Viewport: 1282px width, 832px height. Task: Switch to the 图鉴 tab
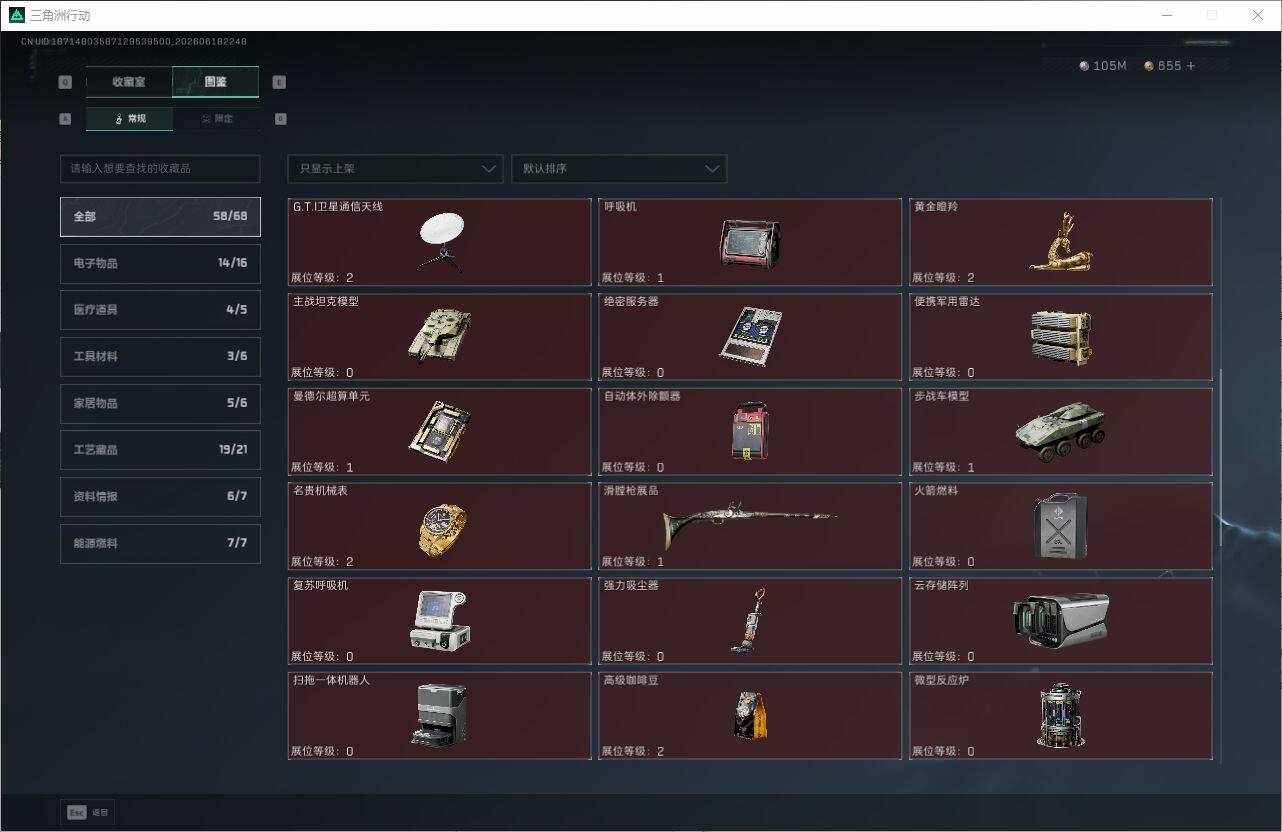click(216, 82)
